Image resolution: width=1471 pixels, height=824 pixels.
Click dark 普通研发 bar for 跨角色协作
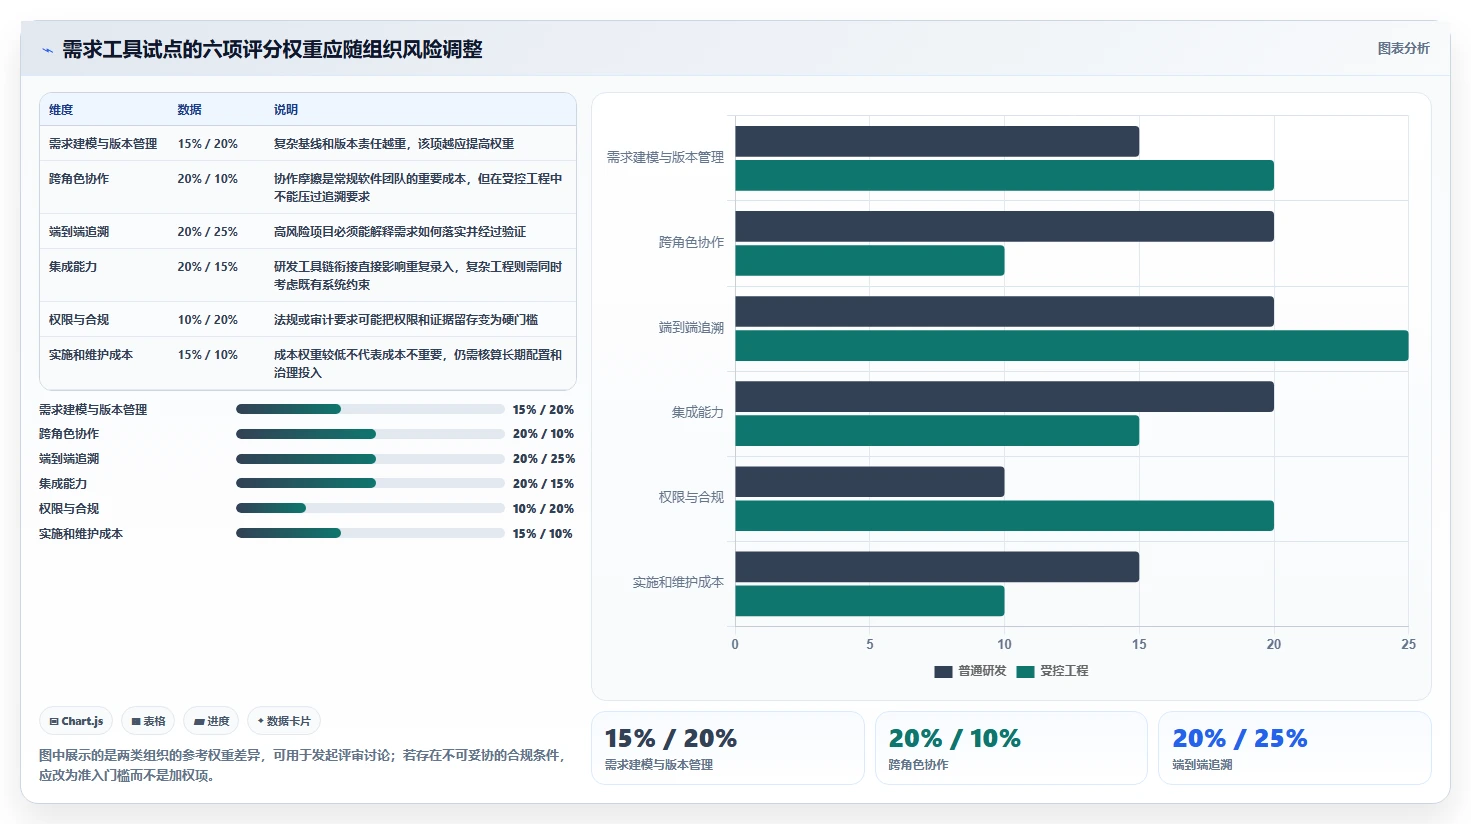point(1004,226)
